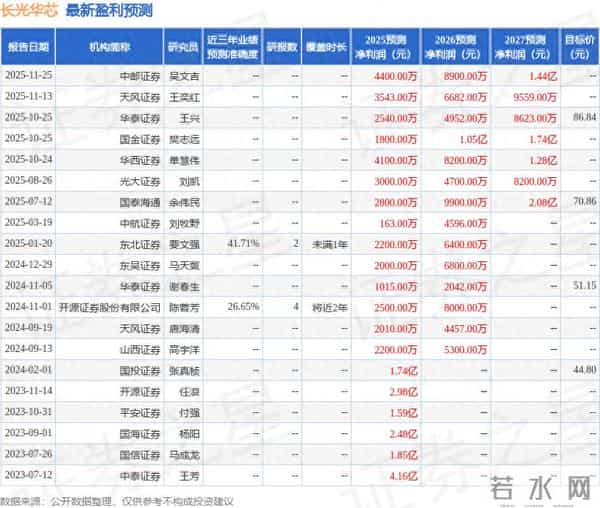Viewport: 600px width, 508px height.
Task: Click the 将近2年 coverage cell
Action: point(329,308)
